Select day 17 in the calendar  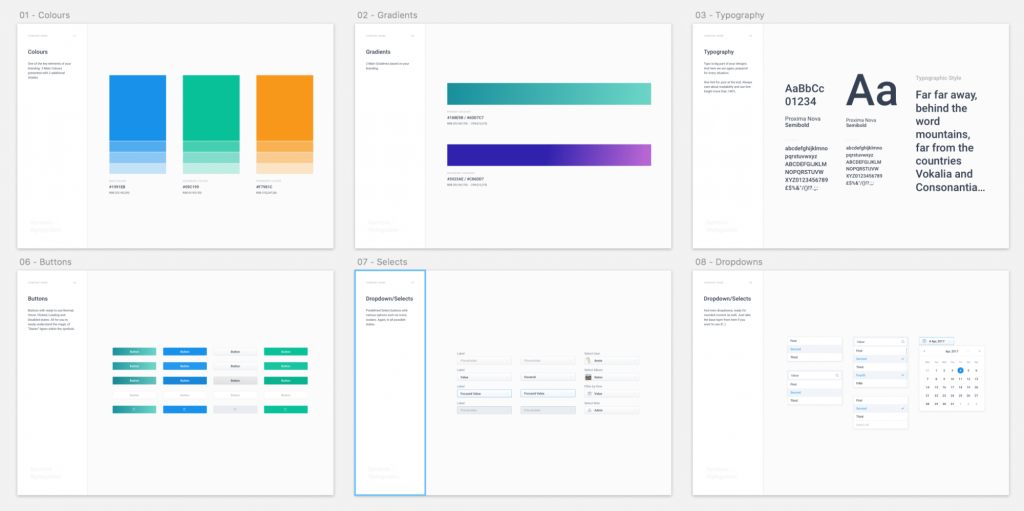[952, 387]
